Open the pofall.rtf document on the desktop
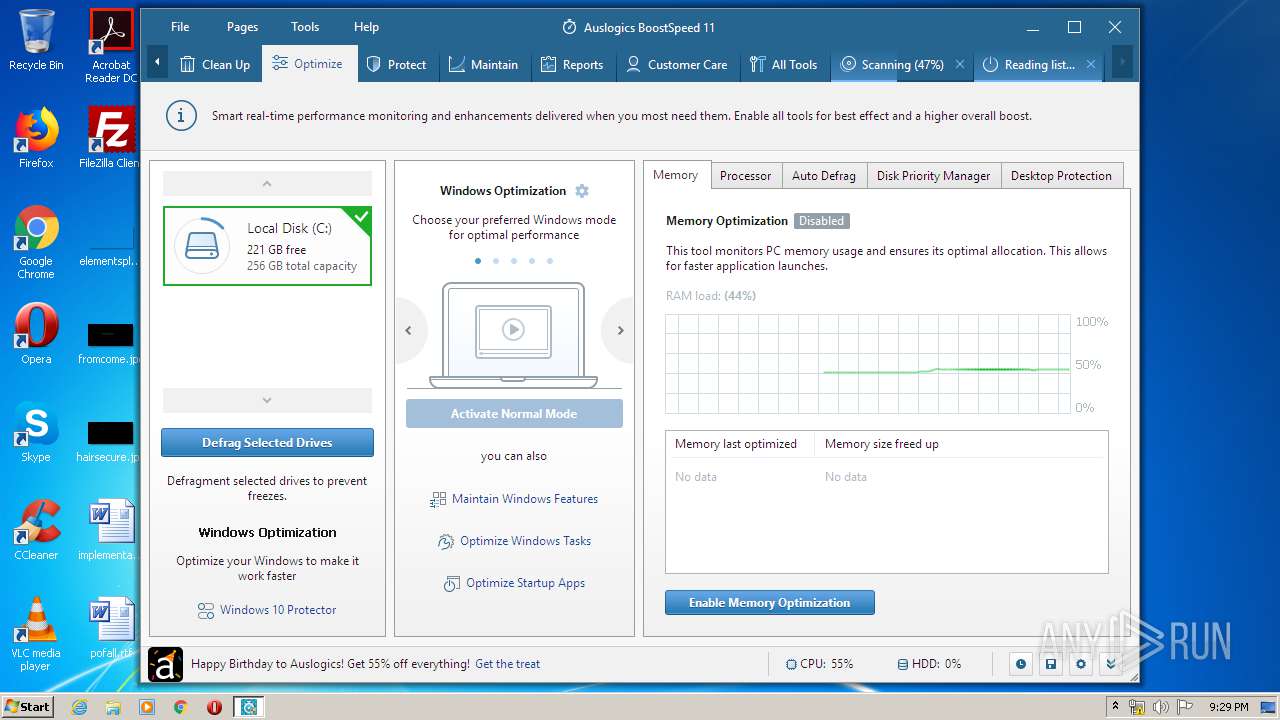The width and height of the screenshot is (1280, 720). [111, 628]
